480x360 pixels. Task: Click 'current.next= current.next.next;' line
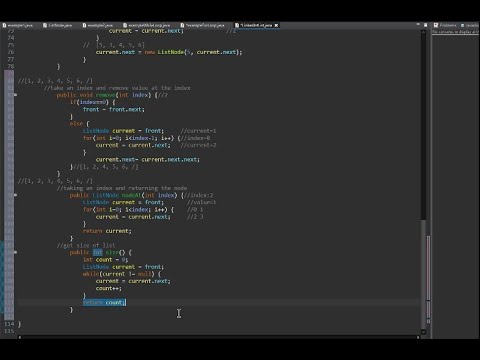click(148, 160)
